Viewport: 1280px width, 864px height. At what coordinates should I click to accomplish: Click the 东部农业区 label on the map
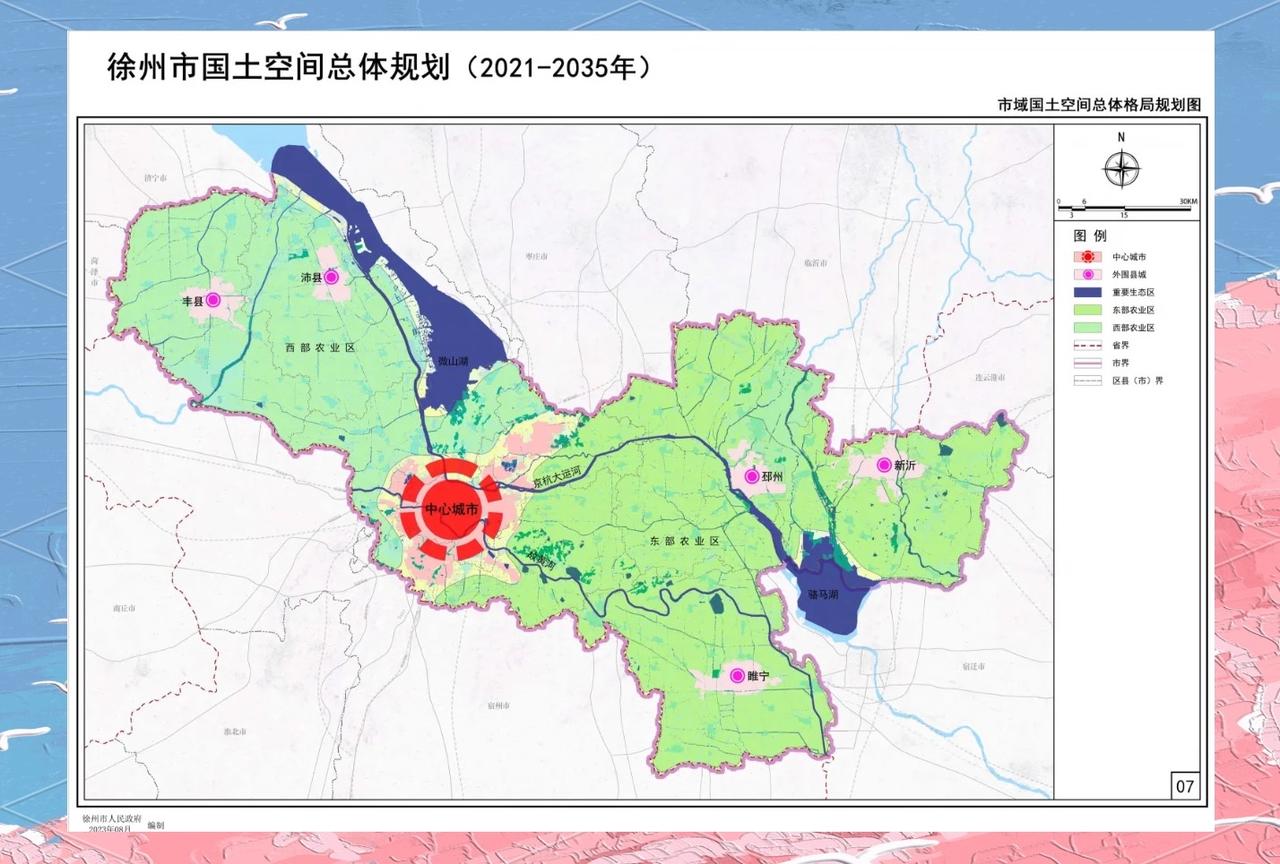point(684,540)
